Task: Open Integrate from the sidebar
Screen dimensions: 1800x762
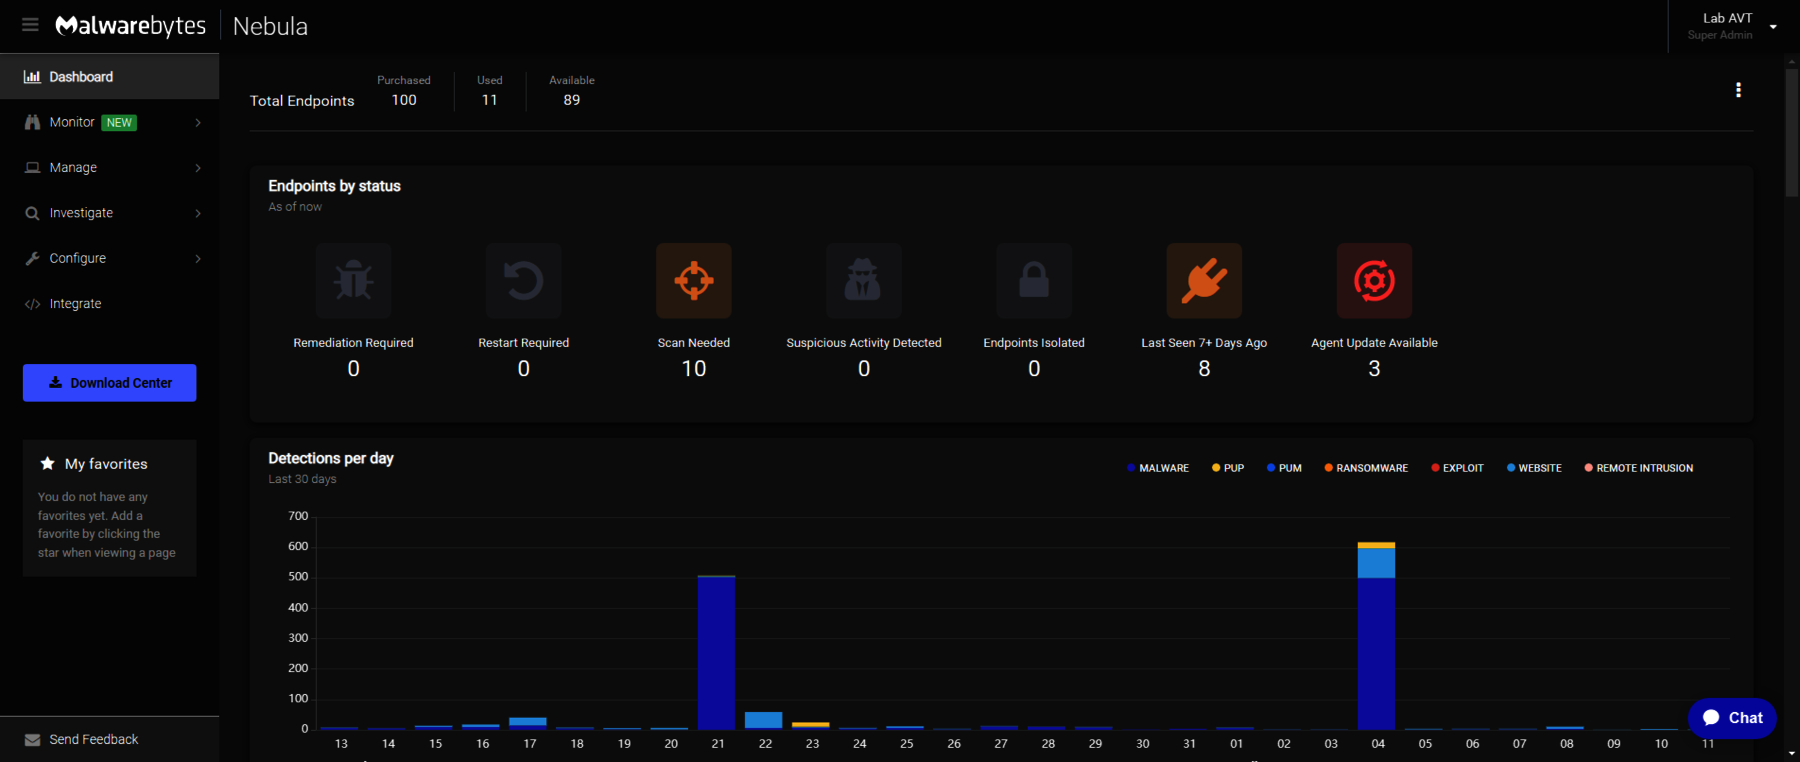Action: coord(75,304)
